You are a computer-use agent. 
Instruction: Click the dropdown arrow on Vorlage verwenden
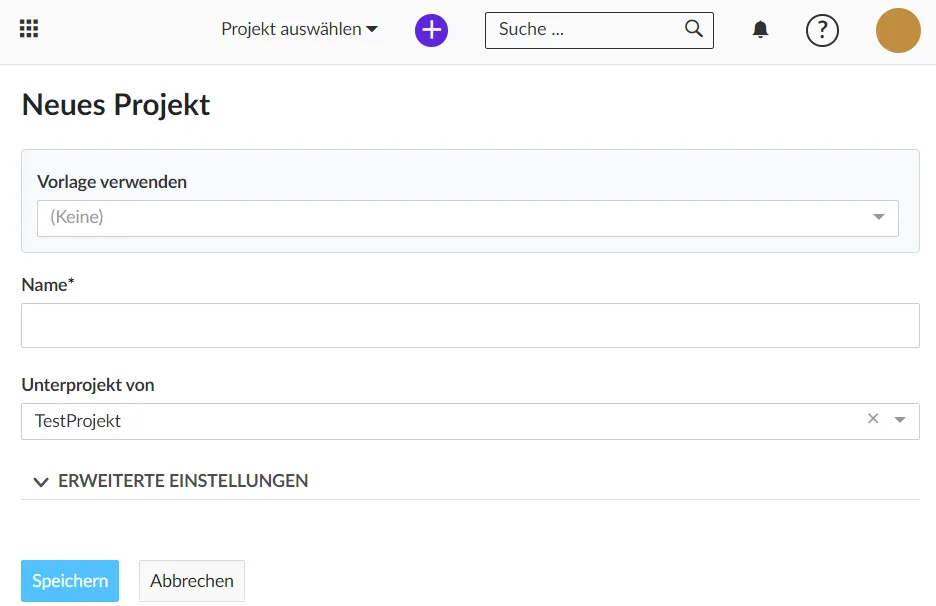[x=879, y=218]
